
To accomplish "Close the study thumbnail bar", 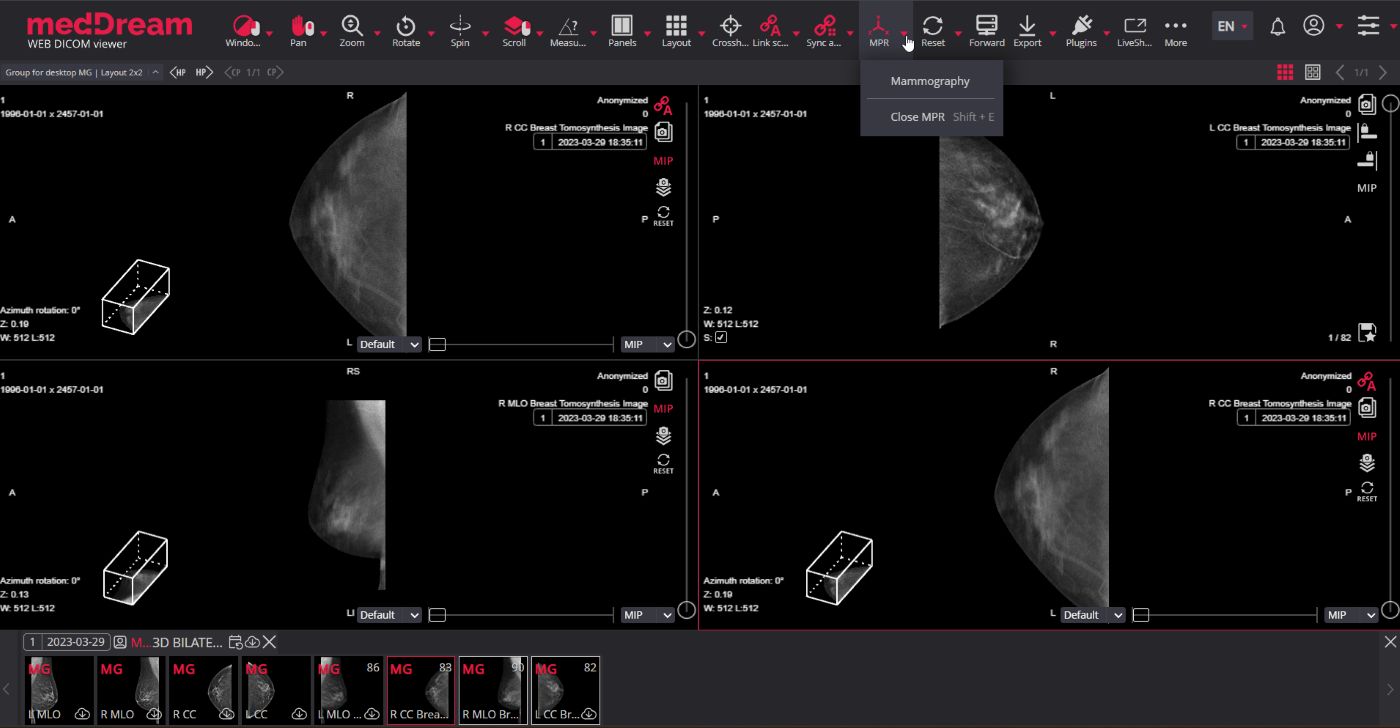I will pyautogui.click(x=1390, y=642).
